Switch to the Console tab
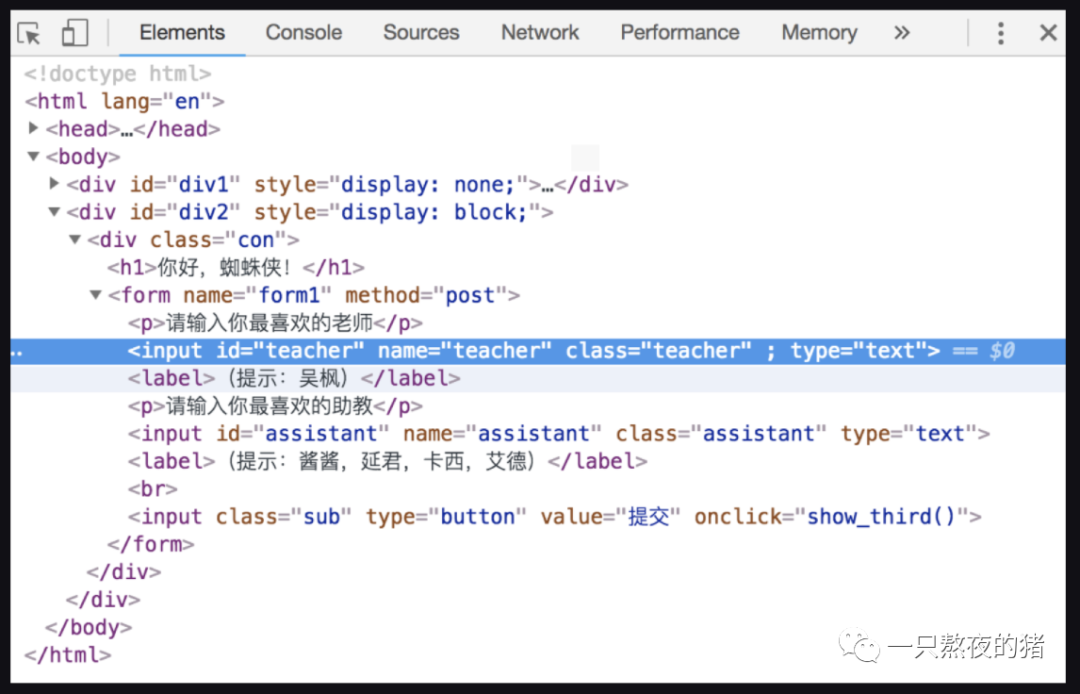This screenshot has height=694, width=1080. 304,32
